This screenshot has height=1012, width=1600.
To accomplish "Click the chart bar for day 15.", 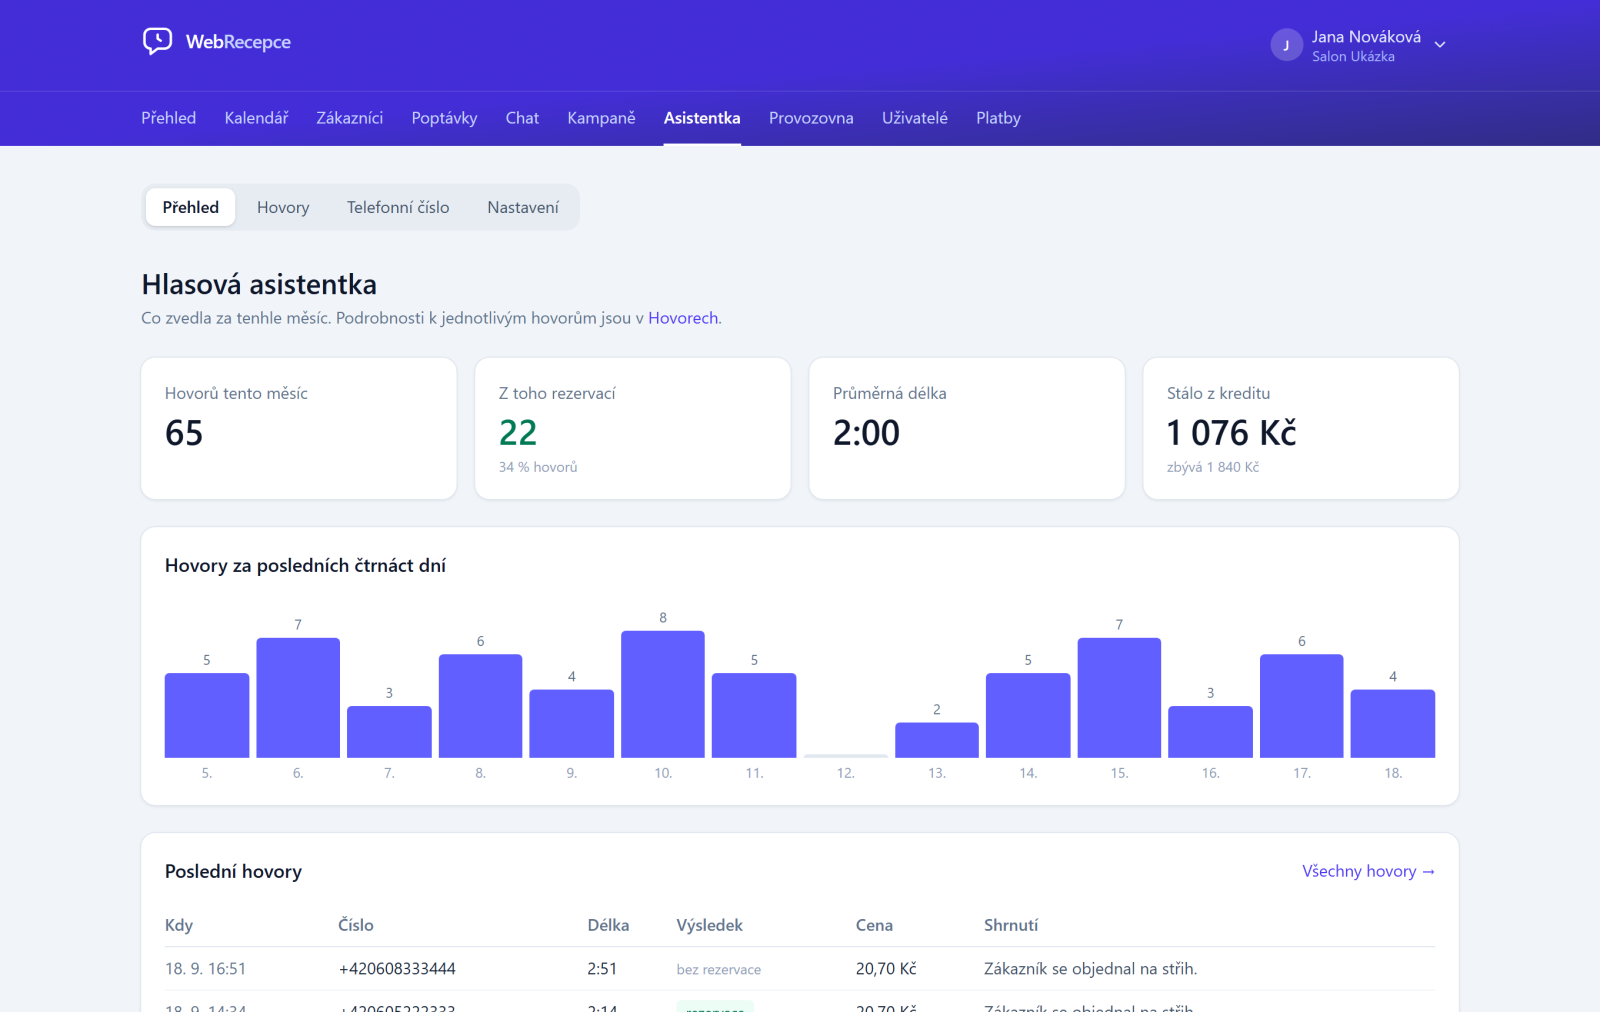I will coord(1119,697).
